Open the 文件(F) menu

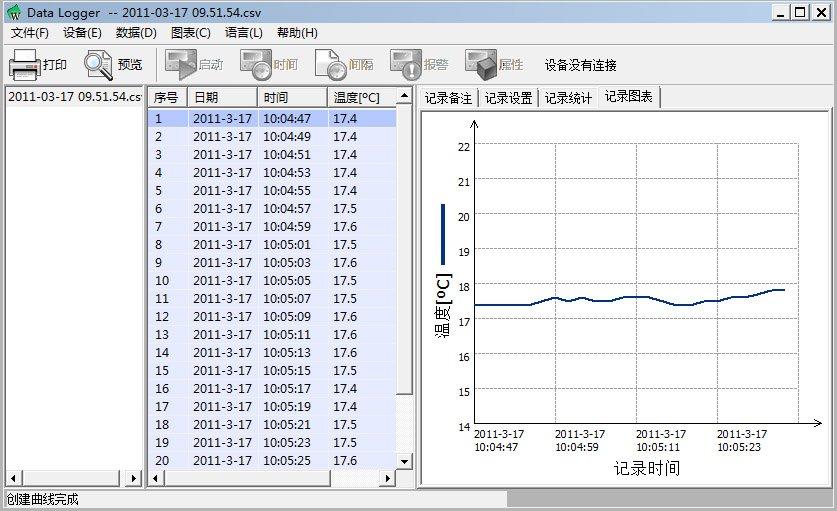[x=30, y=33]
